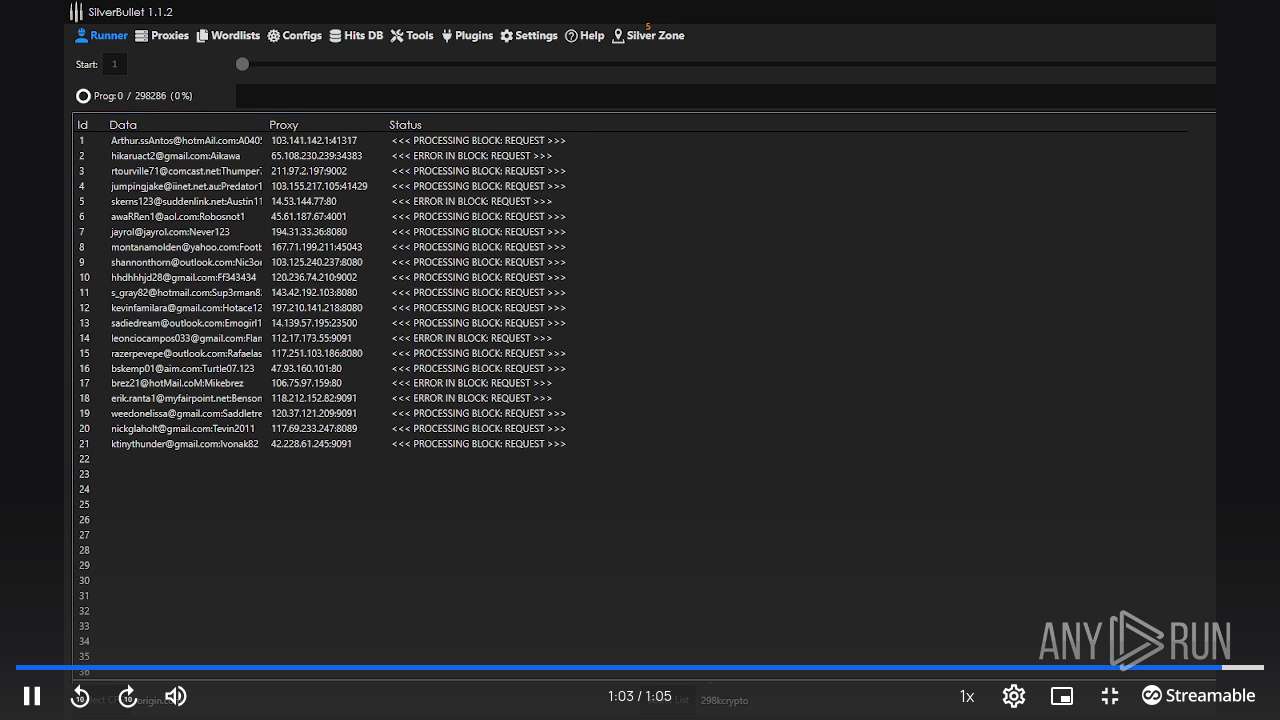1280x720 pixels.
Task: Click the SilverBullet logo icon
Action: [76, 12]
